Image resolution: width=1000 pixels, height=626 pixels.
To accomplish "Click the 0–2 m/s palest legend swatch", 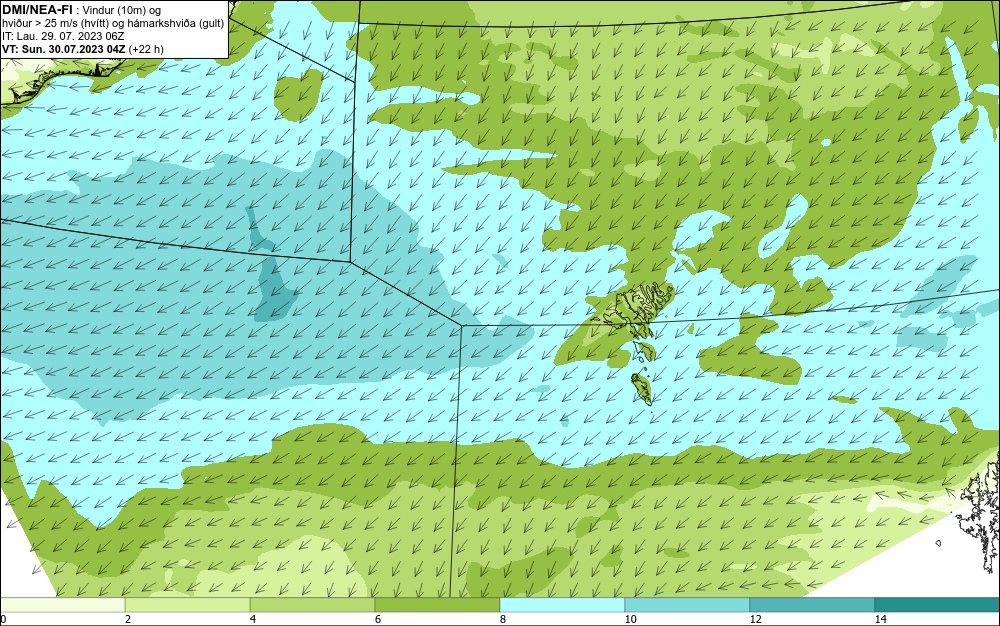I will coord(62,604).
